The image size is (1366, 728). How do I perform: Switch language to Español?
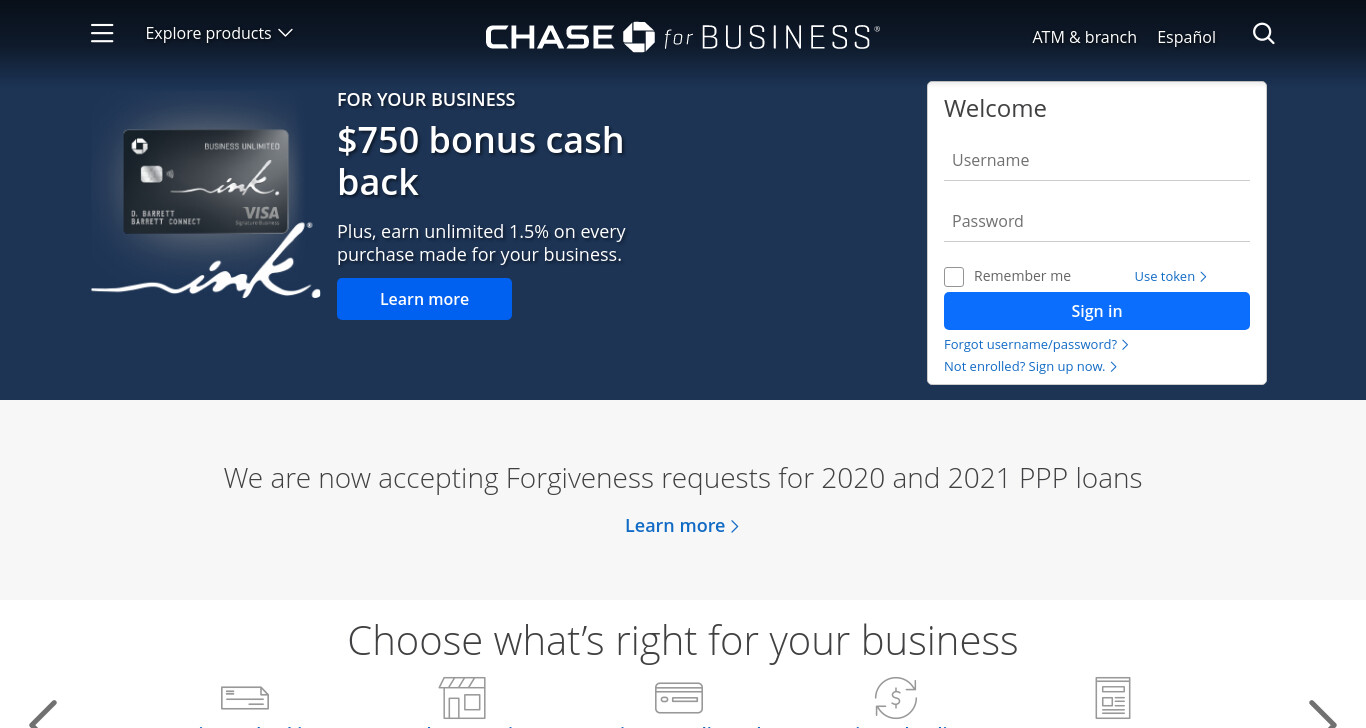[x=1186, y=37]
